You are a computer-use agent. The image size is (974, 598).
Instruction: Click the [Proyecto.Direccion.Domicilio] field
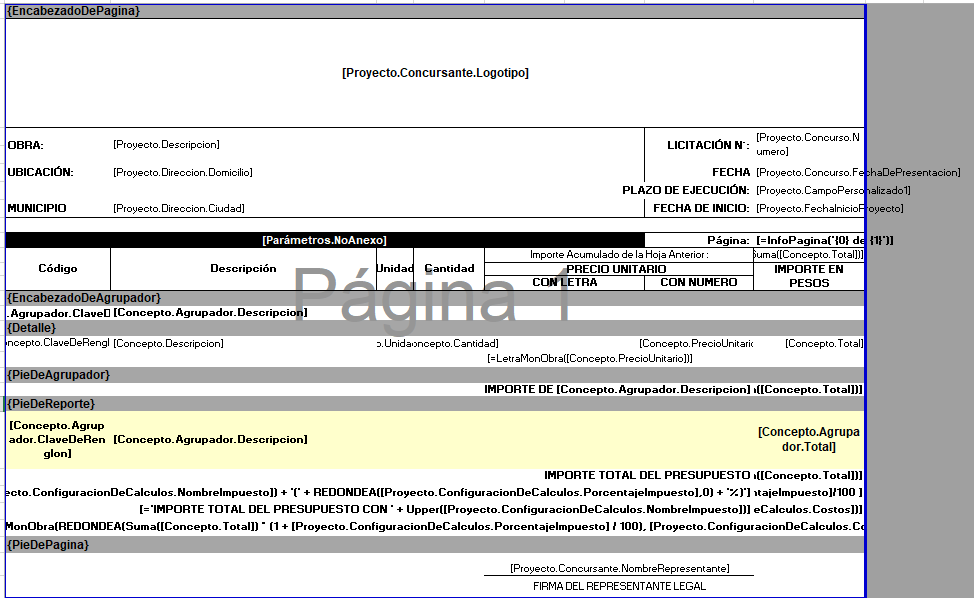click(183, 172)
